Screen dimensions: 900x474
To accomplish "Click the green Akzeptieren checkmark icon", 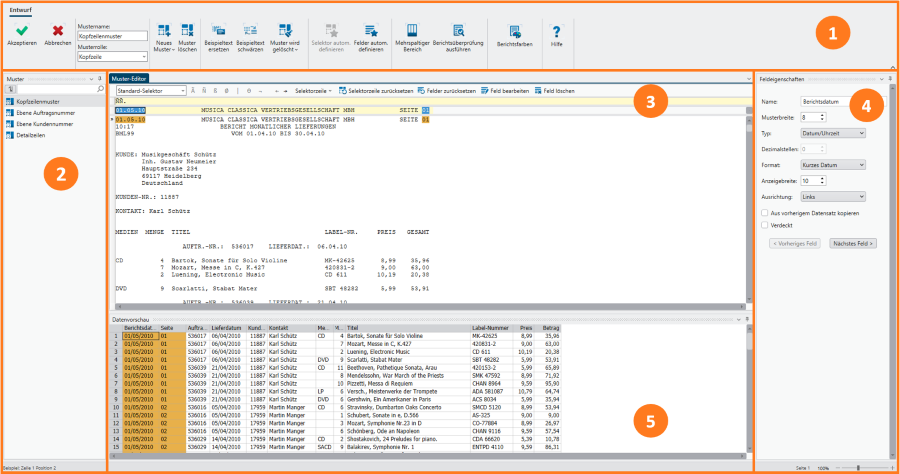I will click(x=21, y=30).
